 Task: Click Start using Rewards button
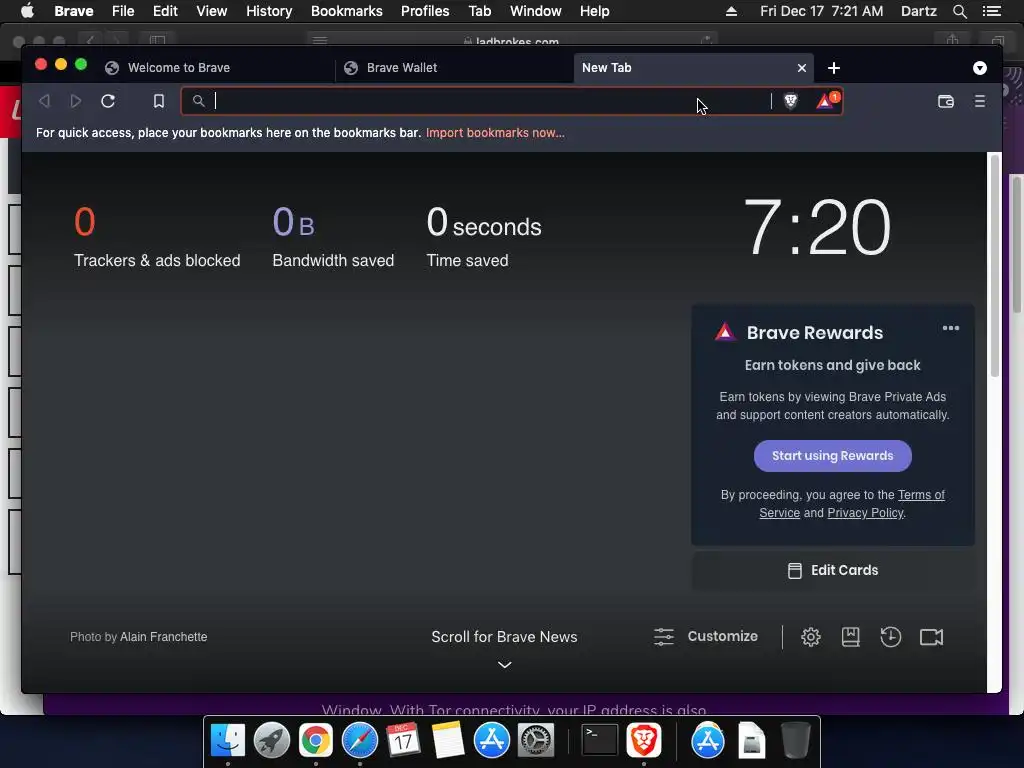pyautogui.click(x=833, y=456)
